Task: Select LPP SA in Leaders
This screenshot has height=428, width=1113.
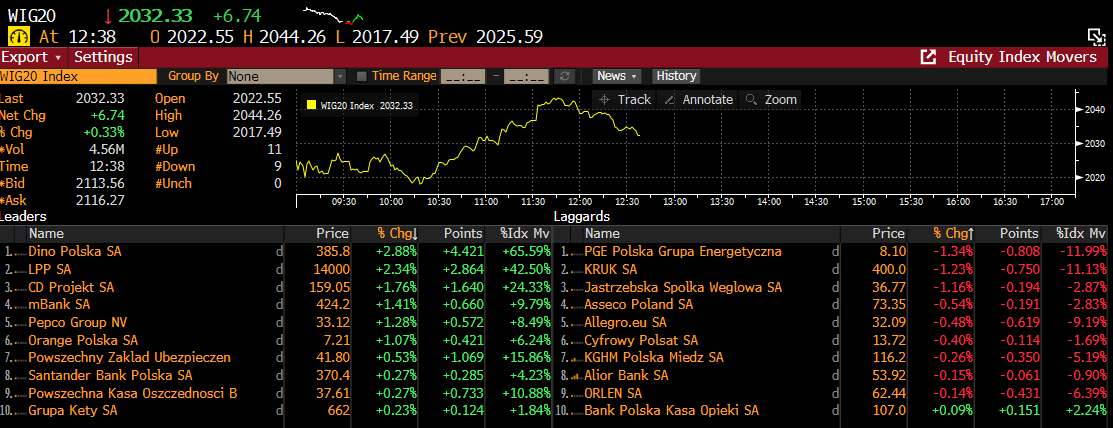Action: pyautogui.click(x=277, y=270)
